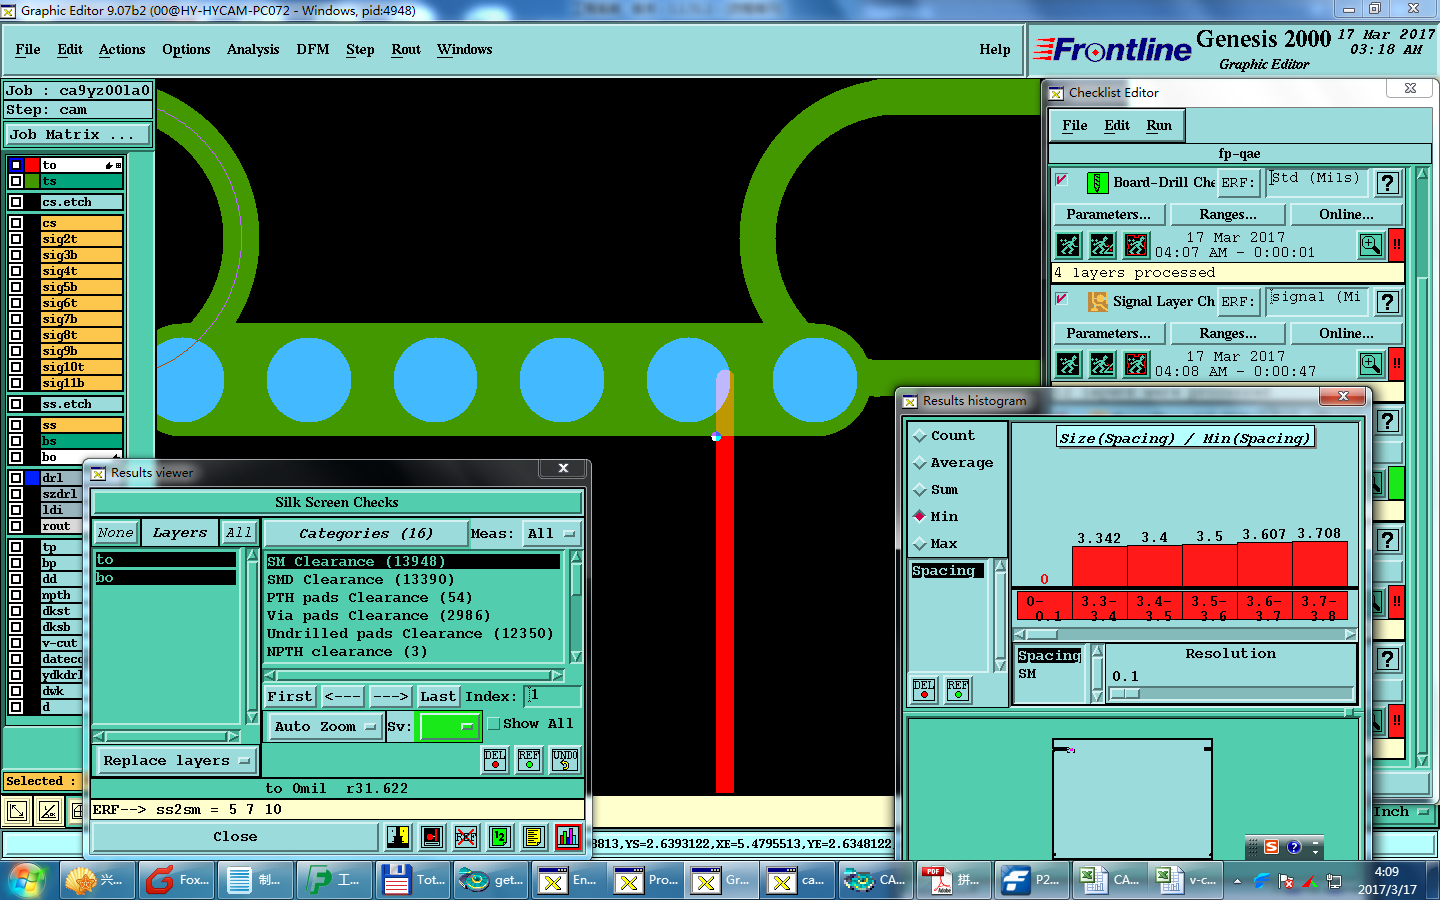Open the green Sv severity dropdown
This screenshot has width=1440, height=900.
(x=450, y=727)
